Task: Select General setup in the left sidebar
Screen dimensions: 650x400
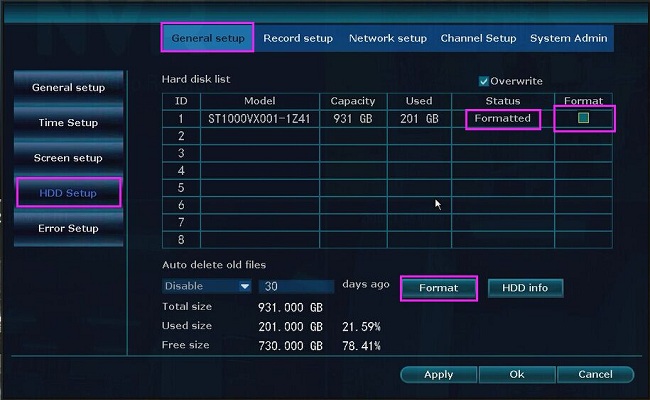Action: (68, 87)
